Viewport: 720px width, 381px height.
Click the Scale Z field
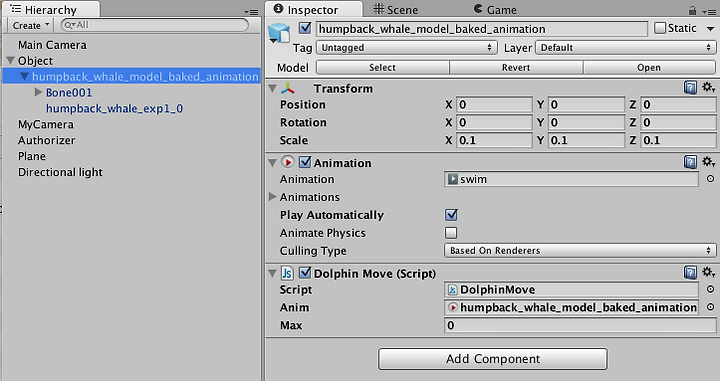(x=678, y=140)
